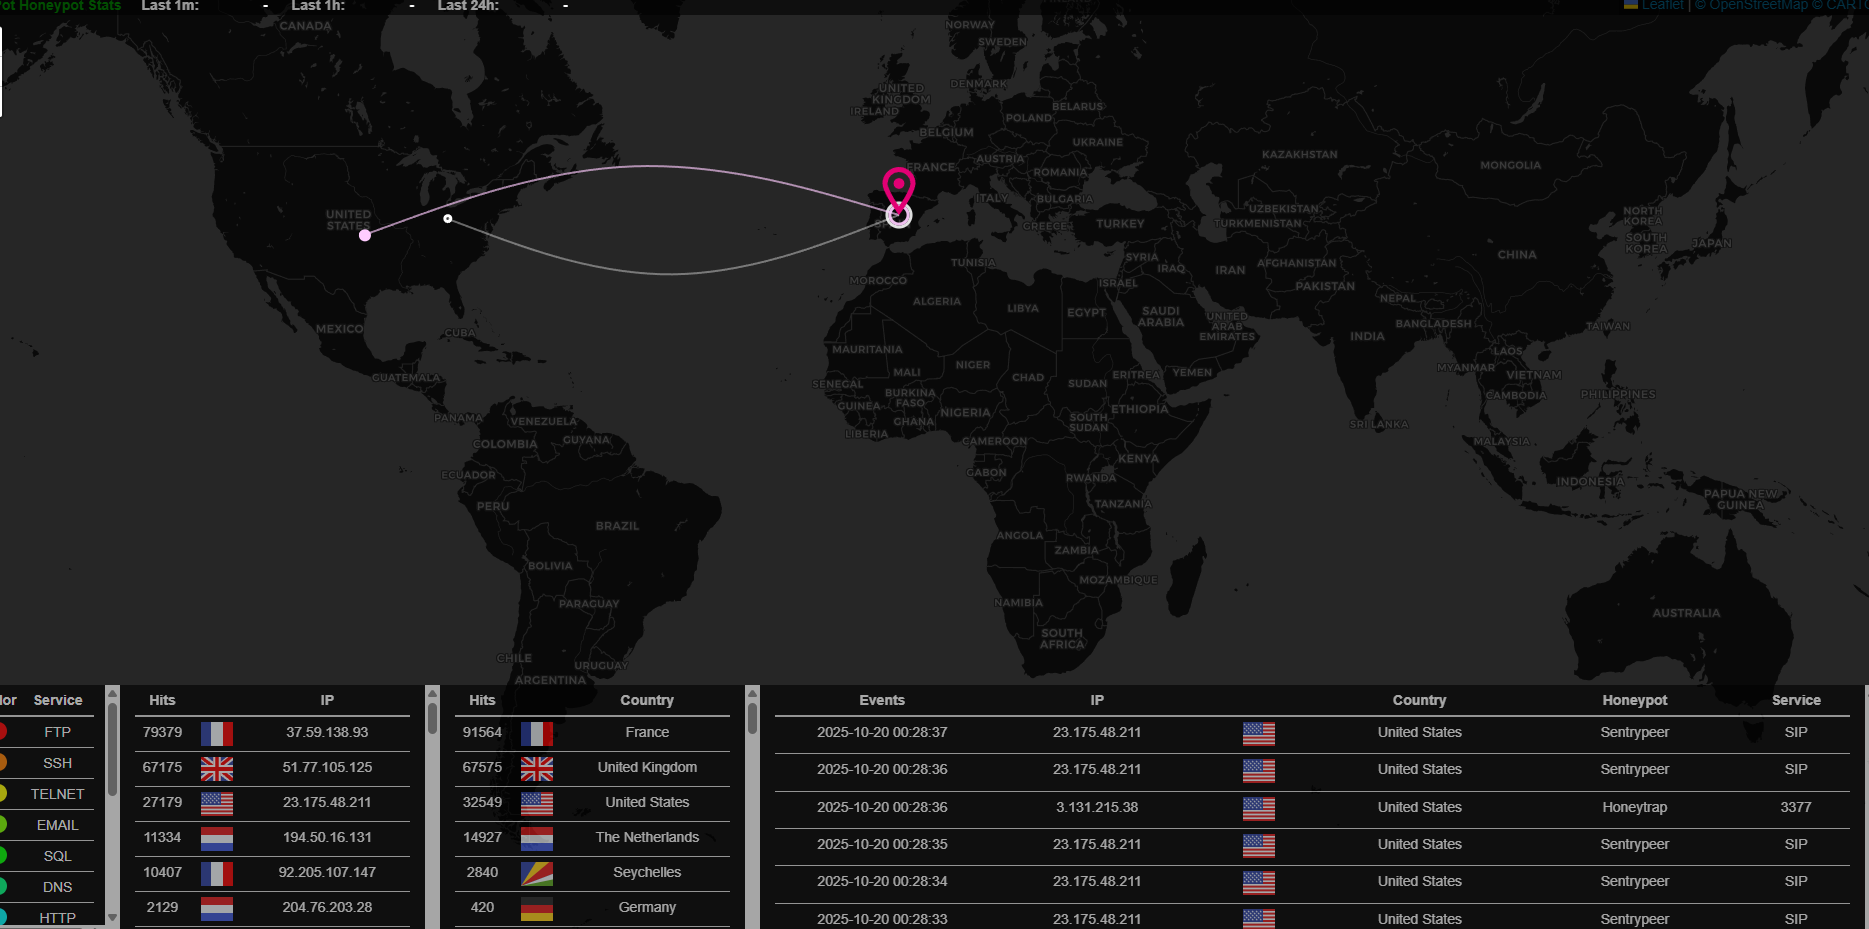Screen dimensions: 1869x929
Task: Open the Leaflet attribution link
Action: [1662, 5]
